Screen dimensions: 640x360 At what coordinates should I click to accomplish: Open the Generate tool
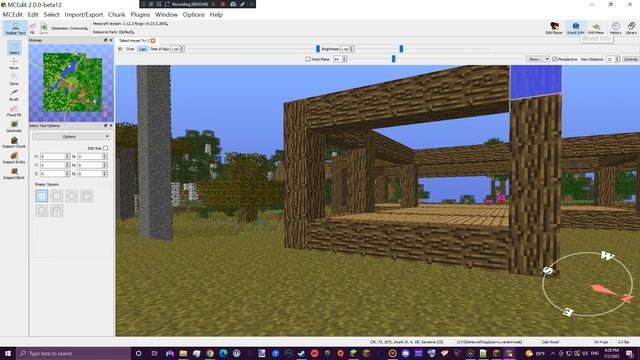tap(14, 127)
